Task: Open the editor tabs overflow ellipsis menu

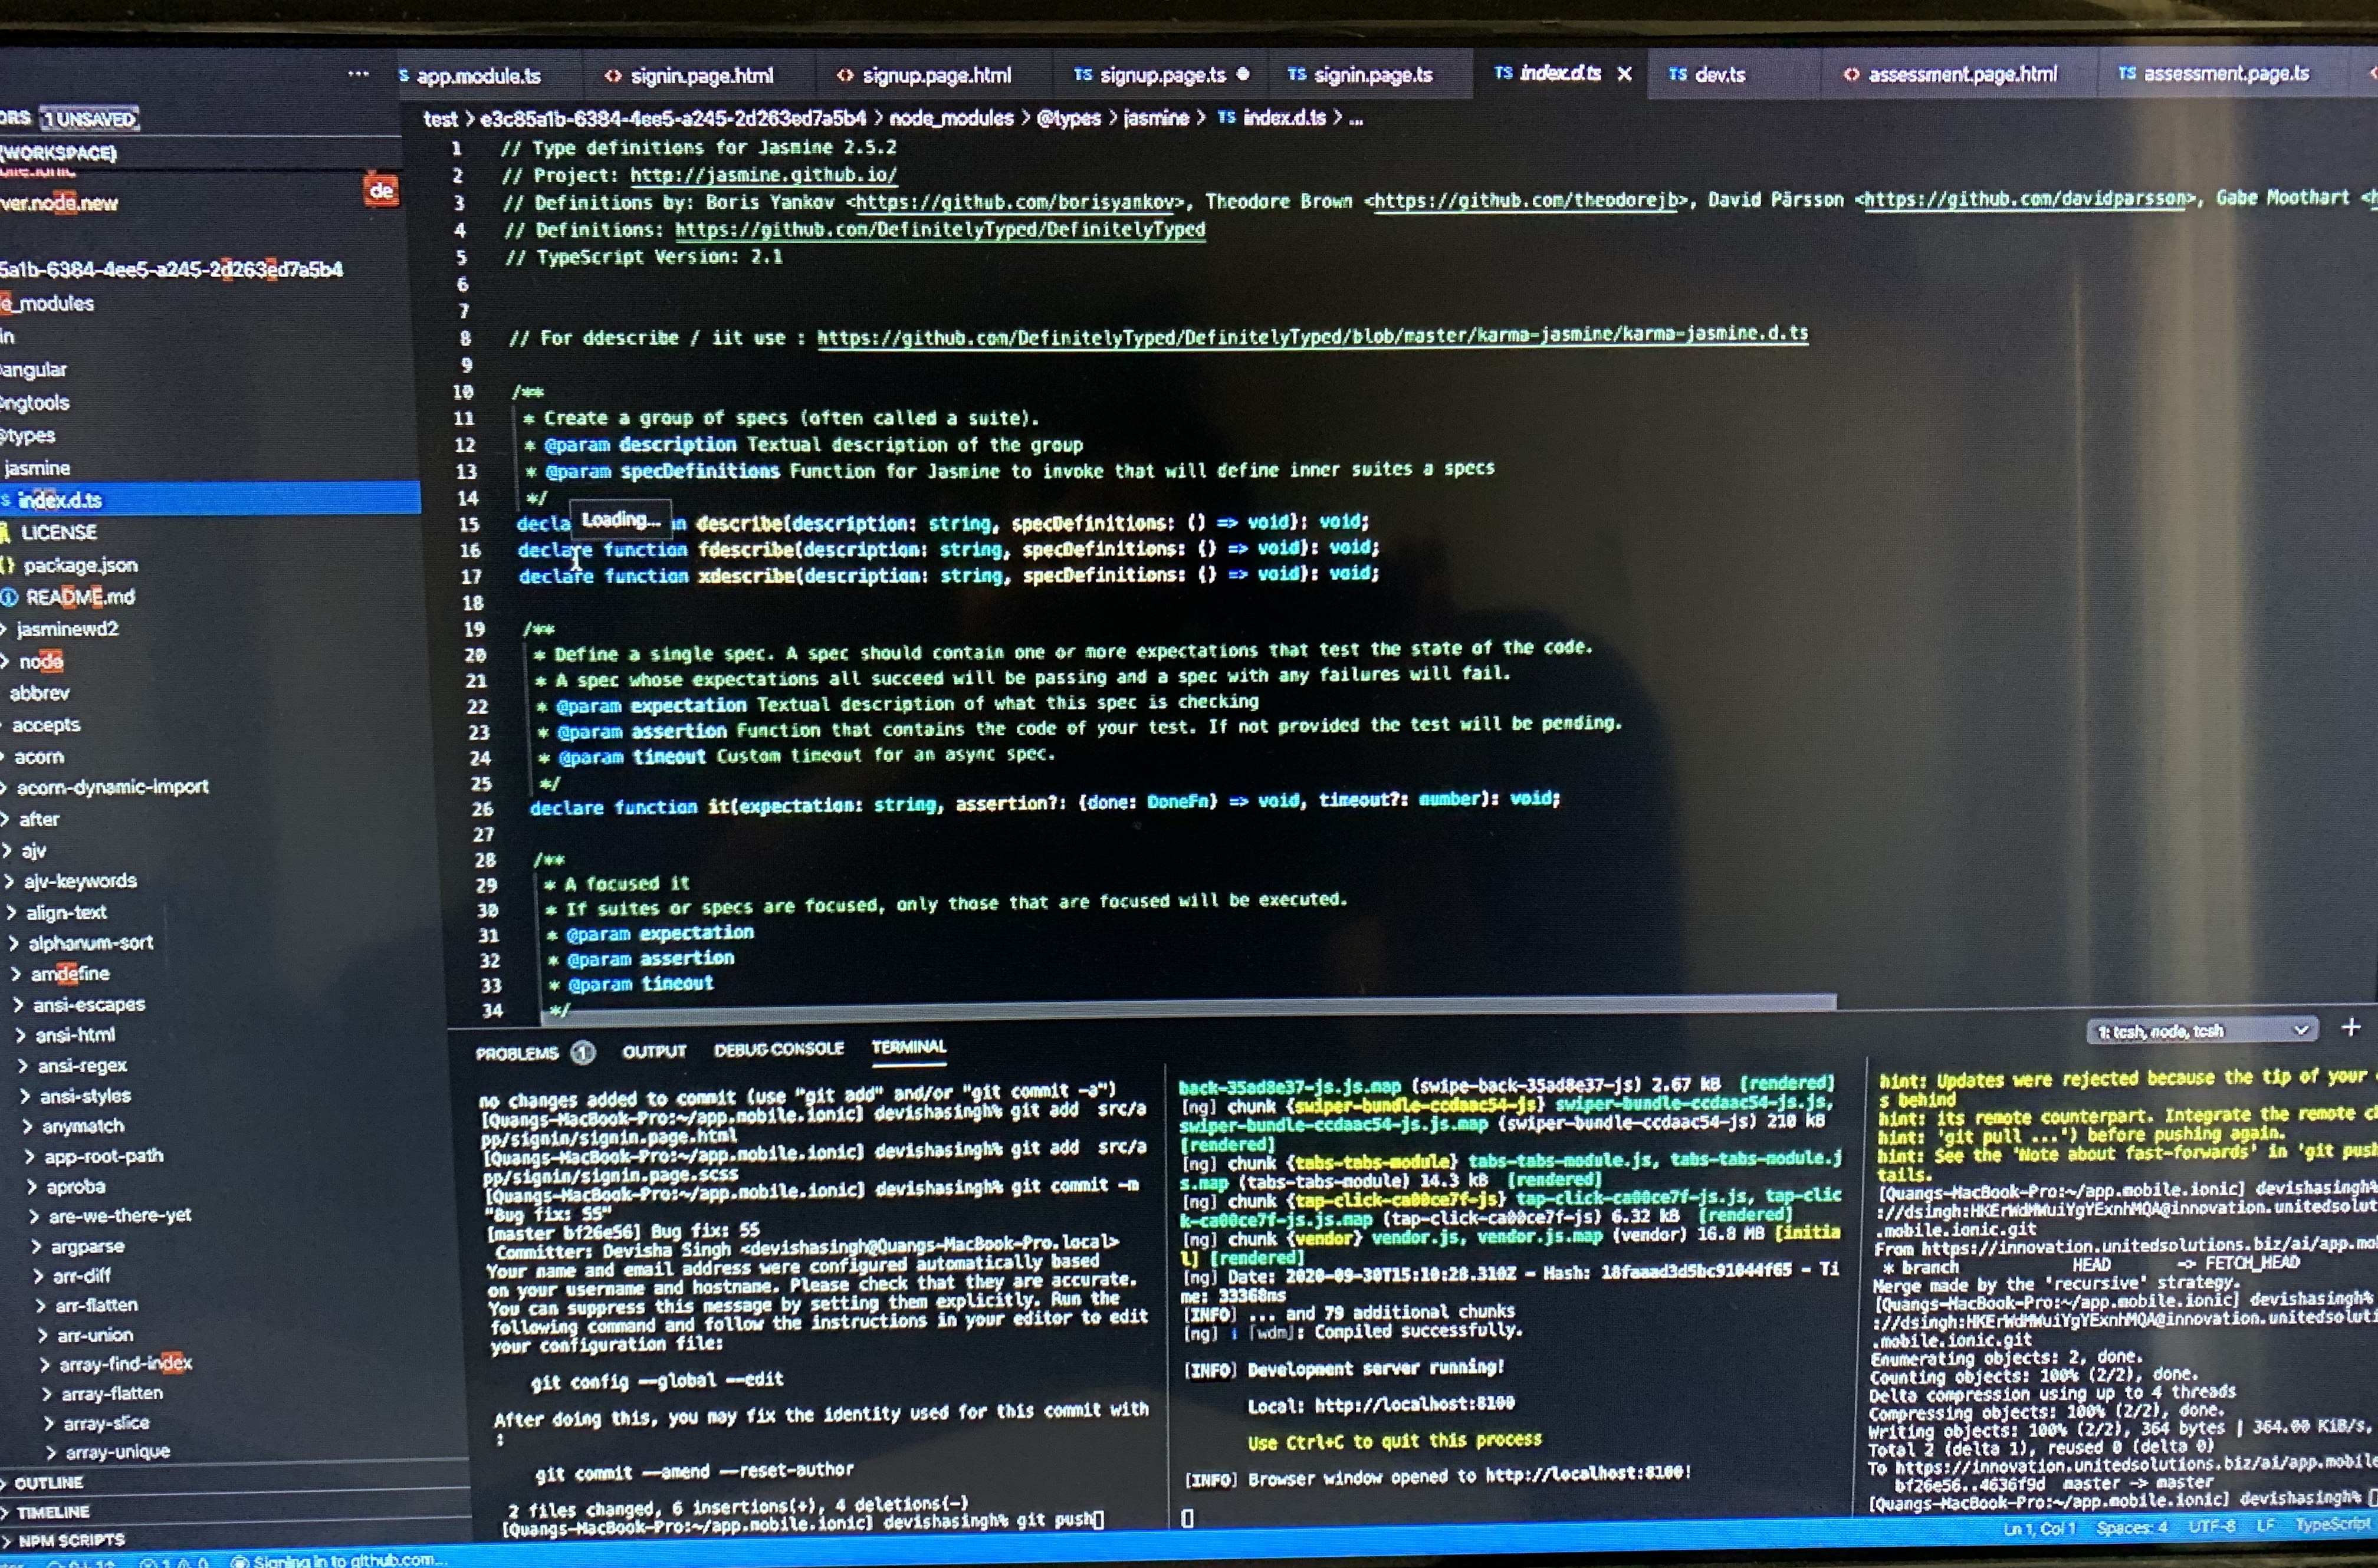Action: tap(358, 74)
